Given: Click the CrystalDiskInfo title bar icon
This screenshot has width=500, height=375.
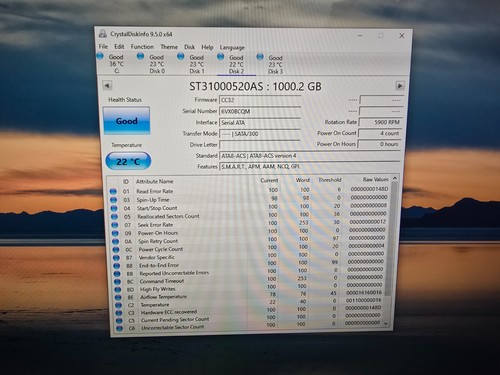Looking at the screenshot, I should point(103,34).
